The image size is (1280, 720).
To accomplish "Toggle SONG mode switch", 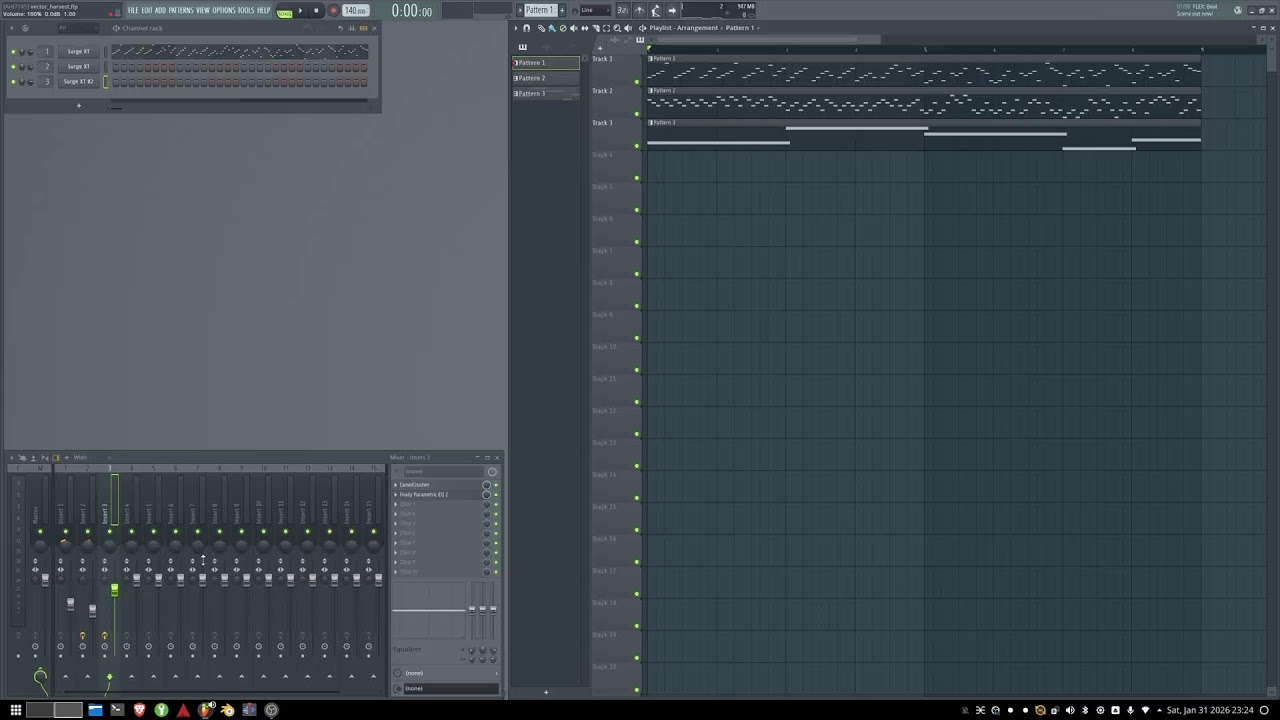I will click(285, 13).
